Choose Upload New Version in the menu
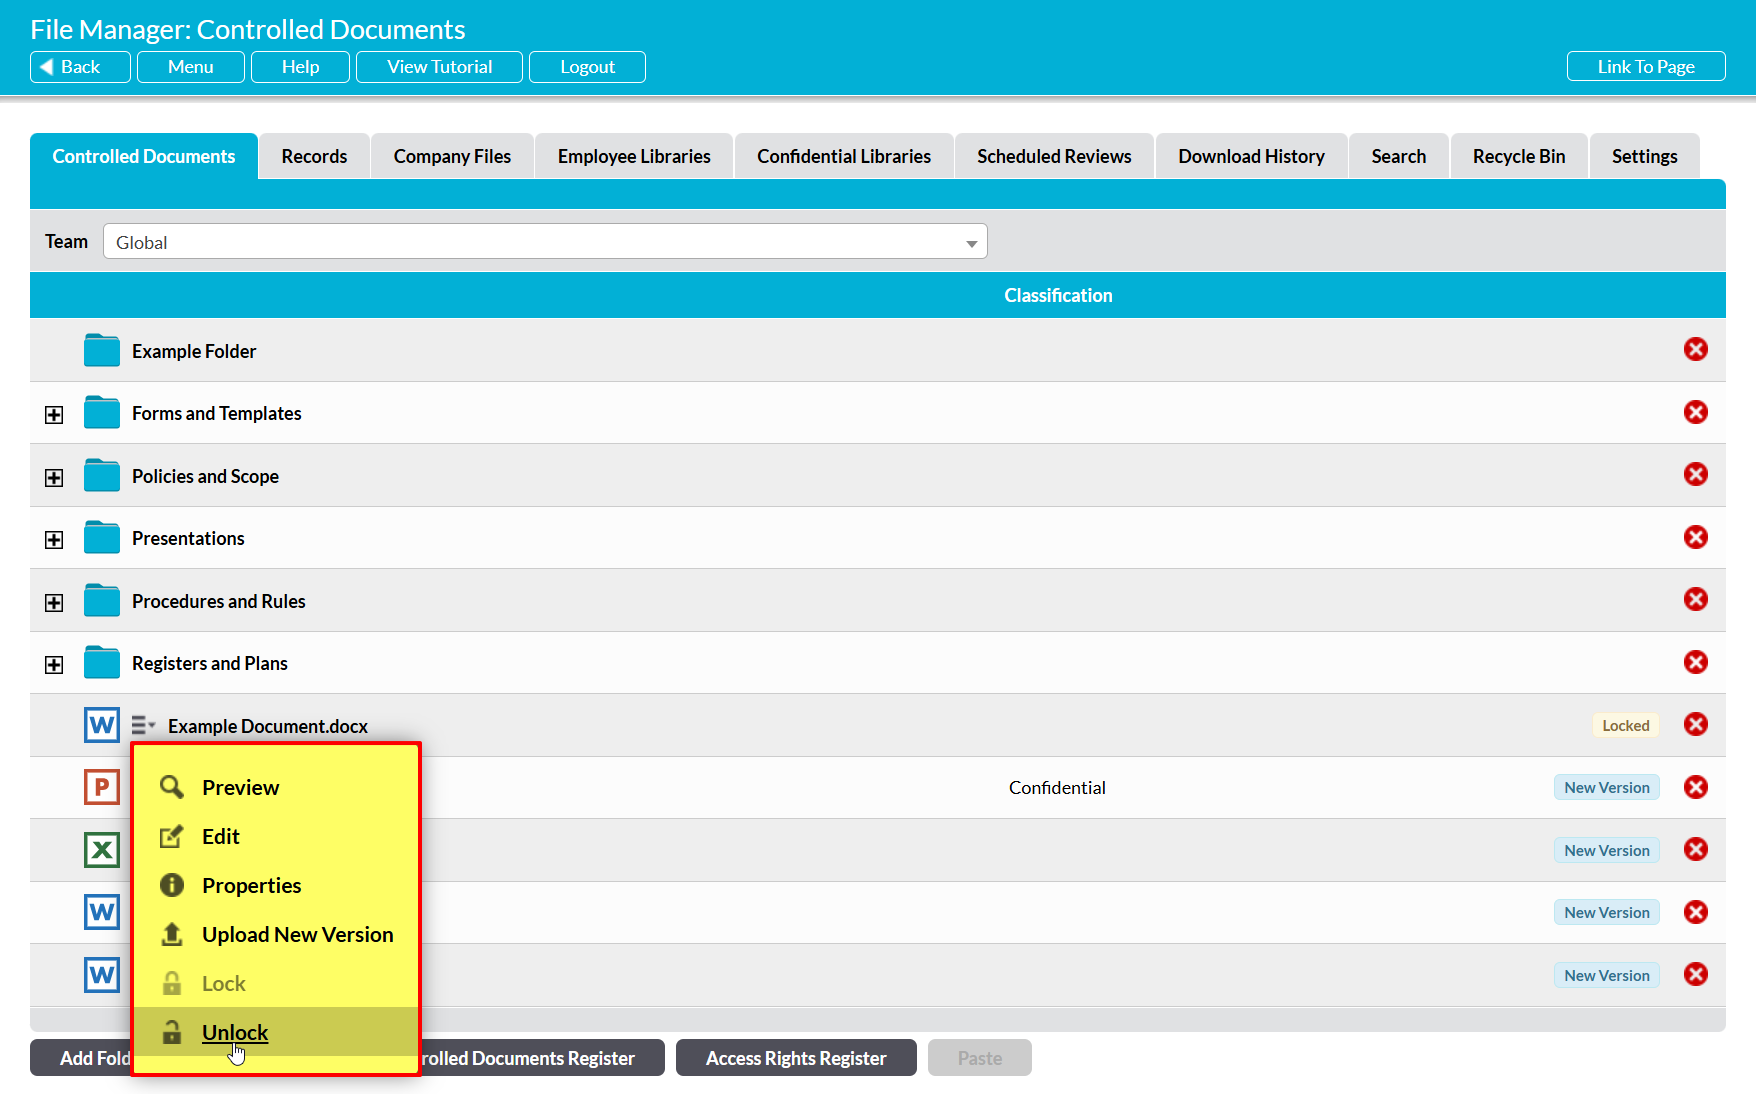The image size is (1756, 1094). 297,934
